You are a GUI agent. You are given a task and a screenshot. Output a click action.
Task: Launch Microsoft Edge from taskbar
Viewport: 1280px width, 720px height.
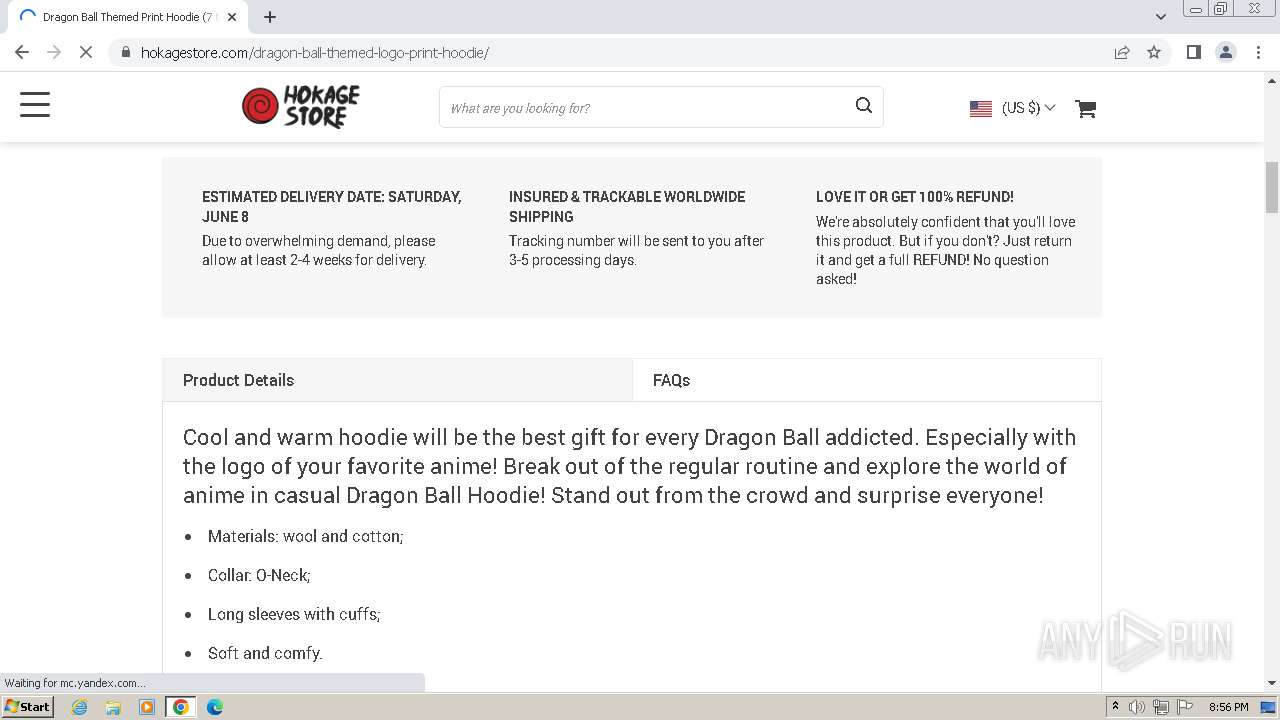coord(215,707)
